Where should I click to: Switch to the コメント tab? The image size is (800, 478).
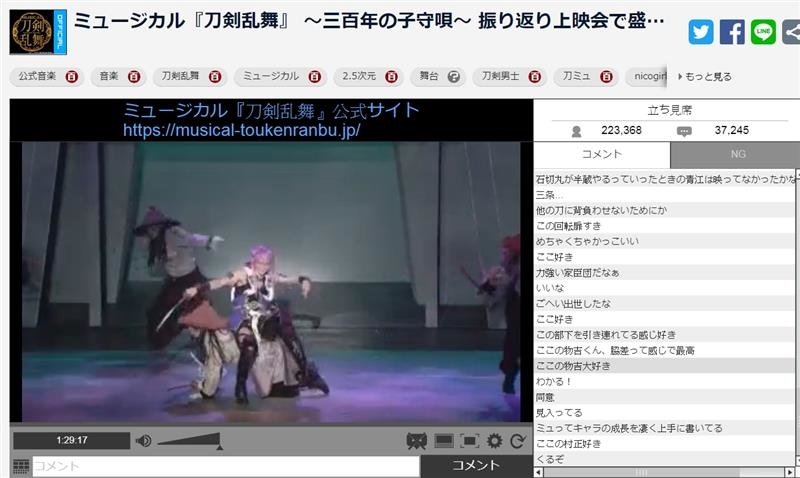pos(602,155)
